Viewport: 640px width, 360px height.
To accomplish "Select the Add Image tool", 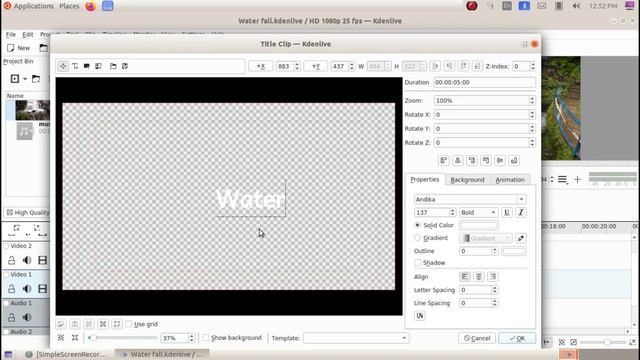I will pos(98,66).
